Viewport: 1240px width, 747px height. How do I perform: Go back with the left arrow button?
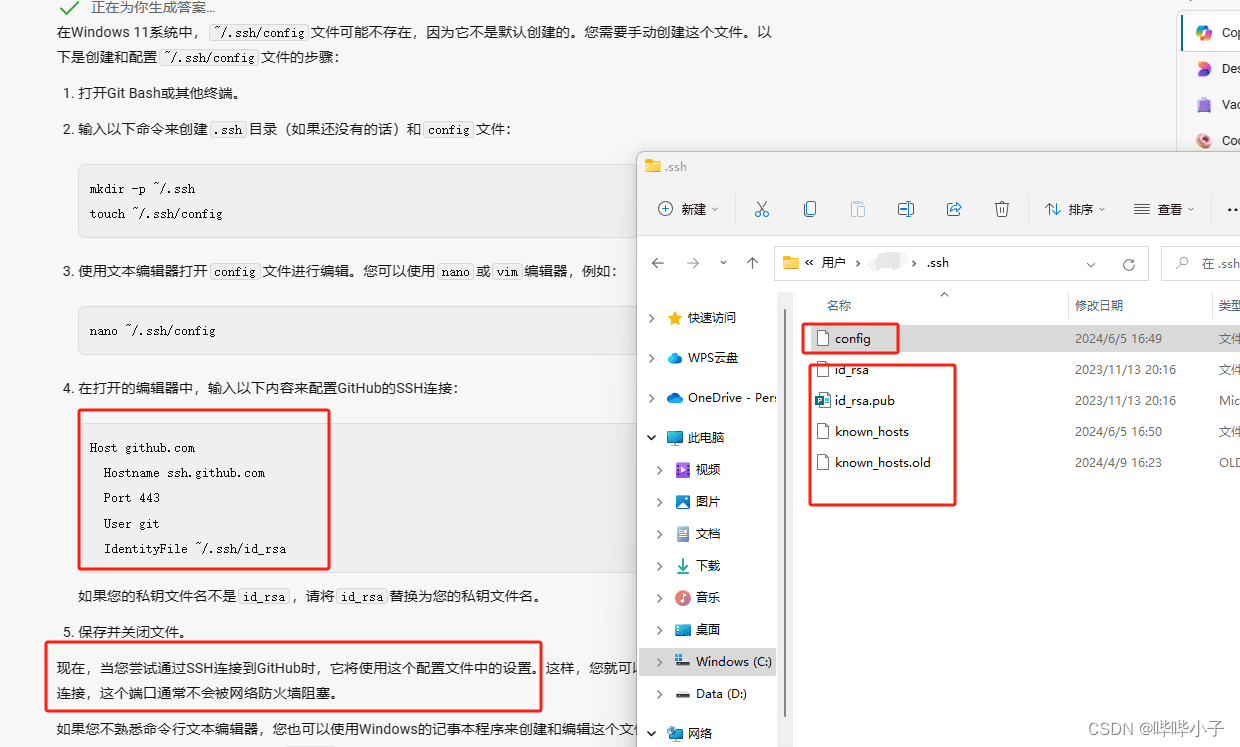click(x=658, y=263)
